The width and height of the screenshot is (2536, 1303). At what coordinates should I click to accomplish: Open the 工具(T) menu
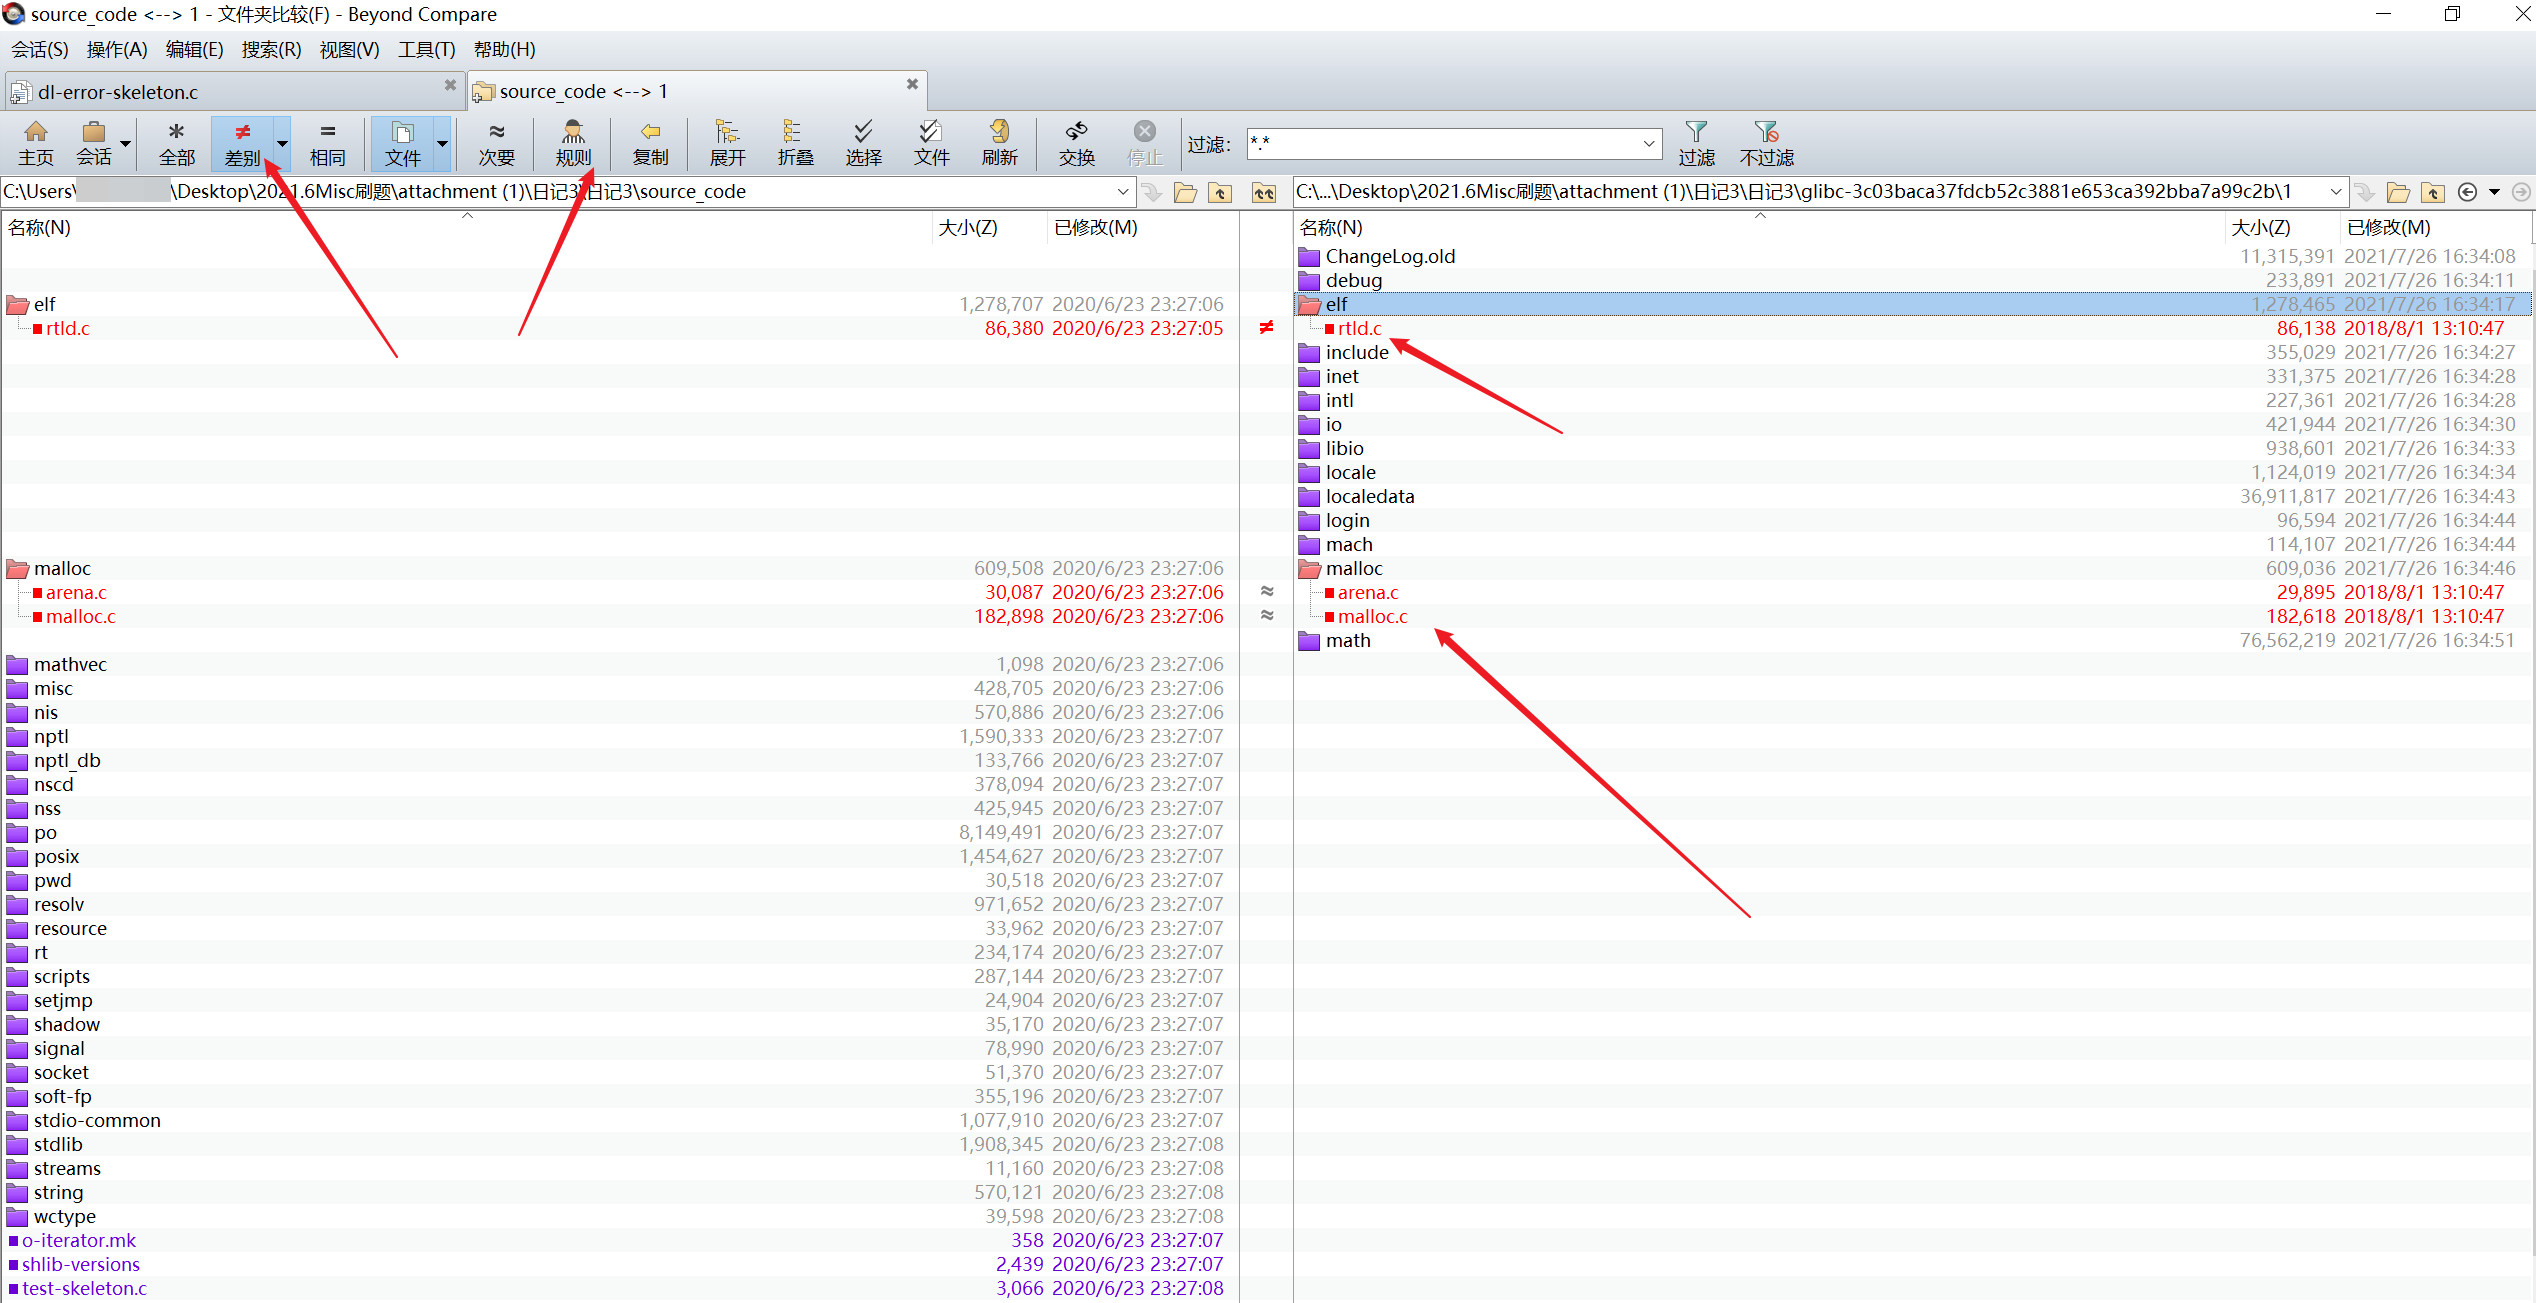click(426, 50)
